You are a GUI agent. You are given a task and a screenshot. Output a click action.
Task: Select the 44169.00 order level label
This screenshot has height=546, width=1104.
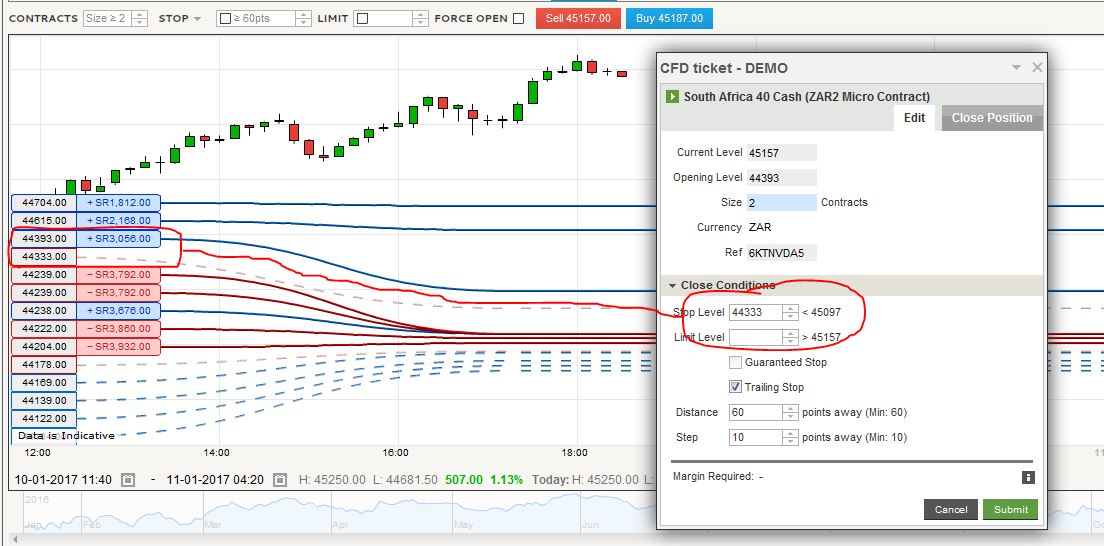pos(44,383)
